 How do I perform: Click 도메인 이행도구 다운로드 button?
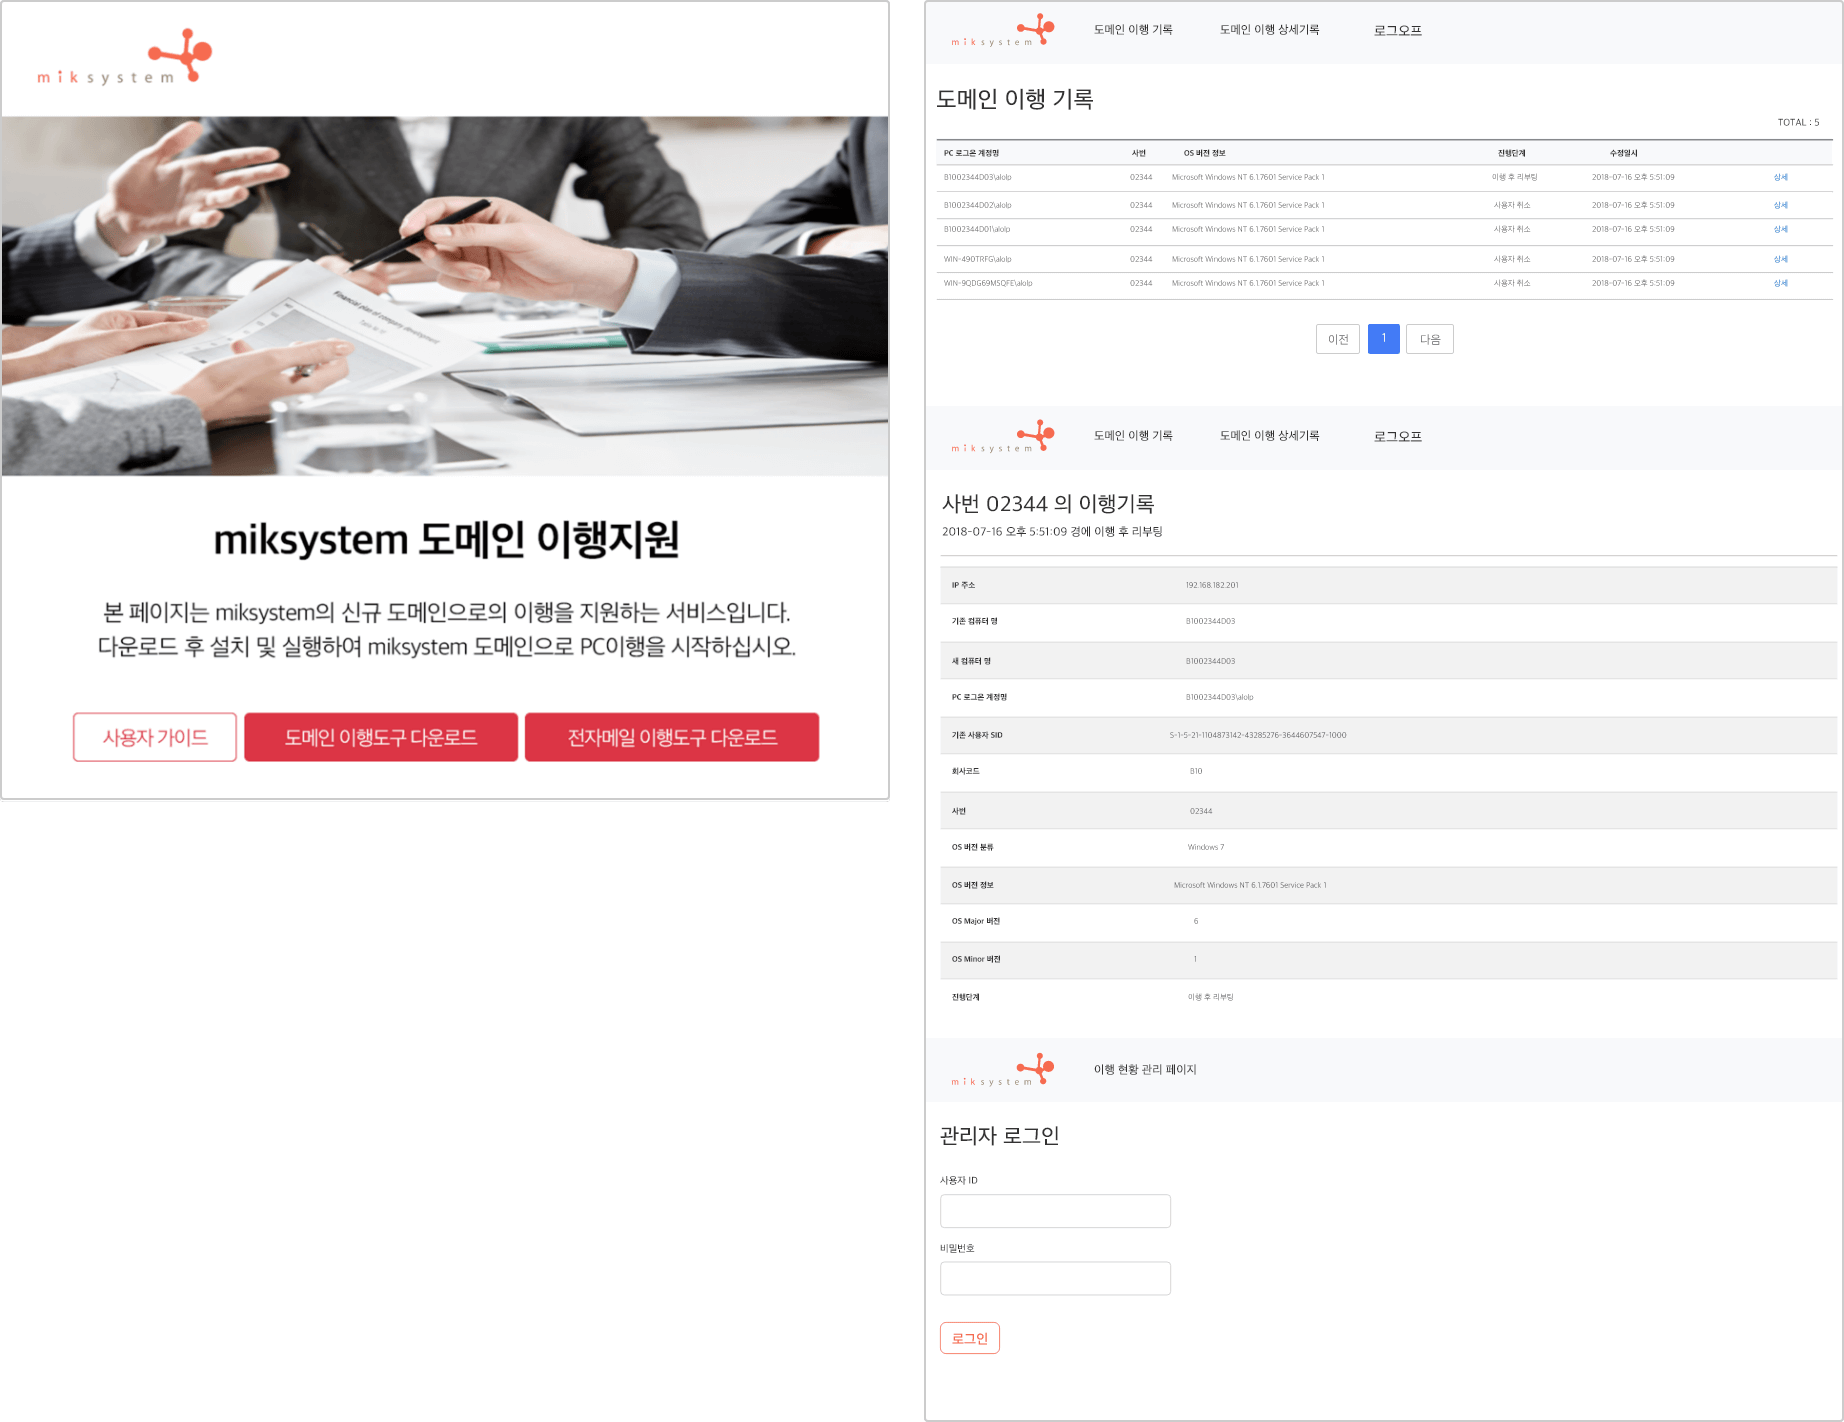[381, 737]
